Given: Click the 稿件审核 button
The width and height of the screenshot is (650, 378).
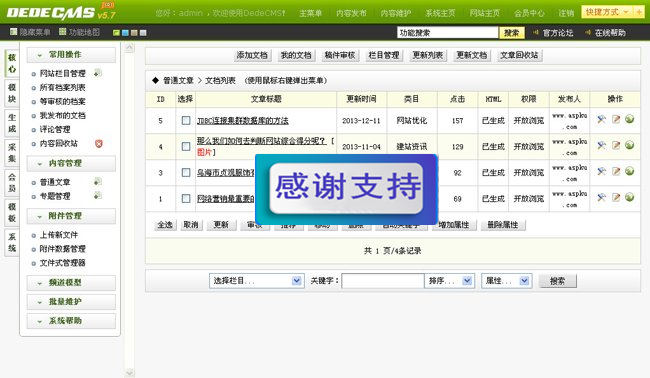Looking at the screenshot, I should pyautogui.click(x=340, y=55).
